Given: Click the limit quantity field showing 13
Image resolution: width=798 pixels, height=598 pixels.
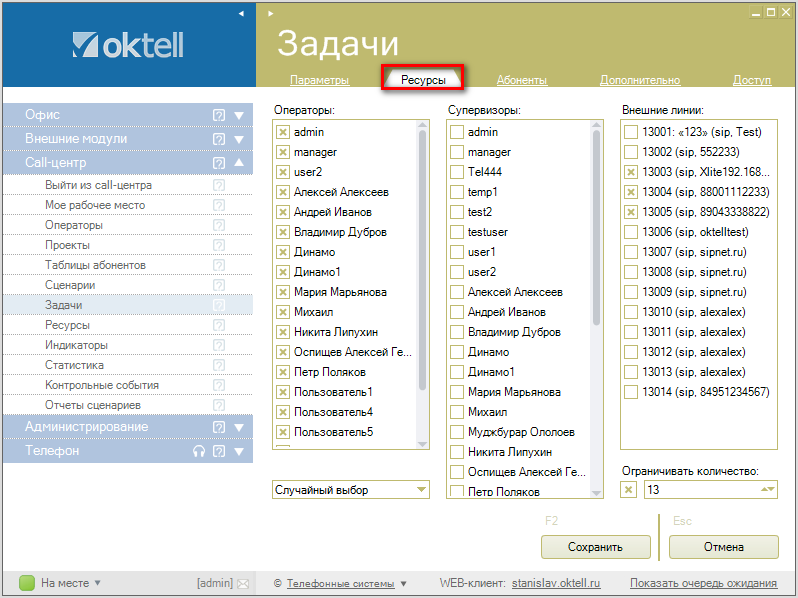Looking at the screenshot, I should [700, 489].
